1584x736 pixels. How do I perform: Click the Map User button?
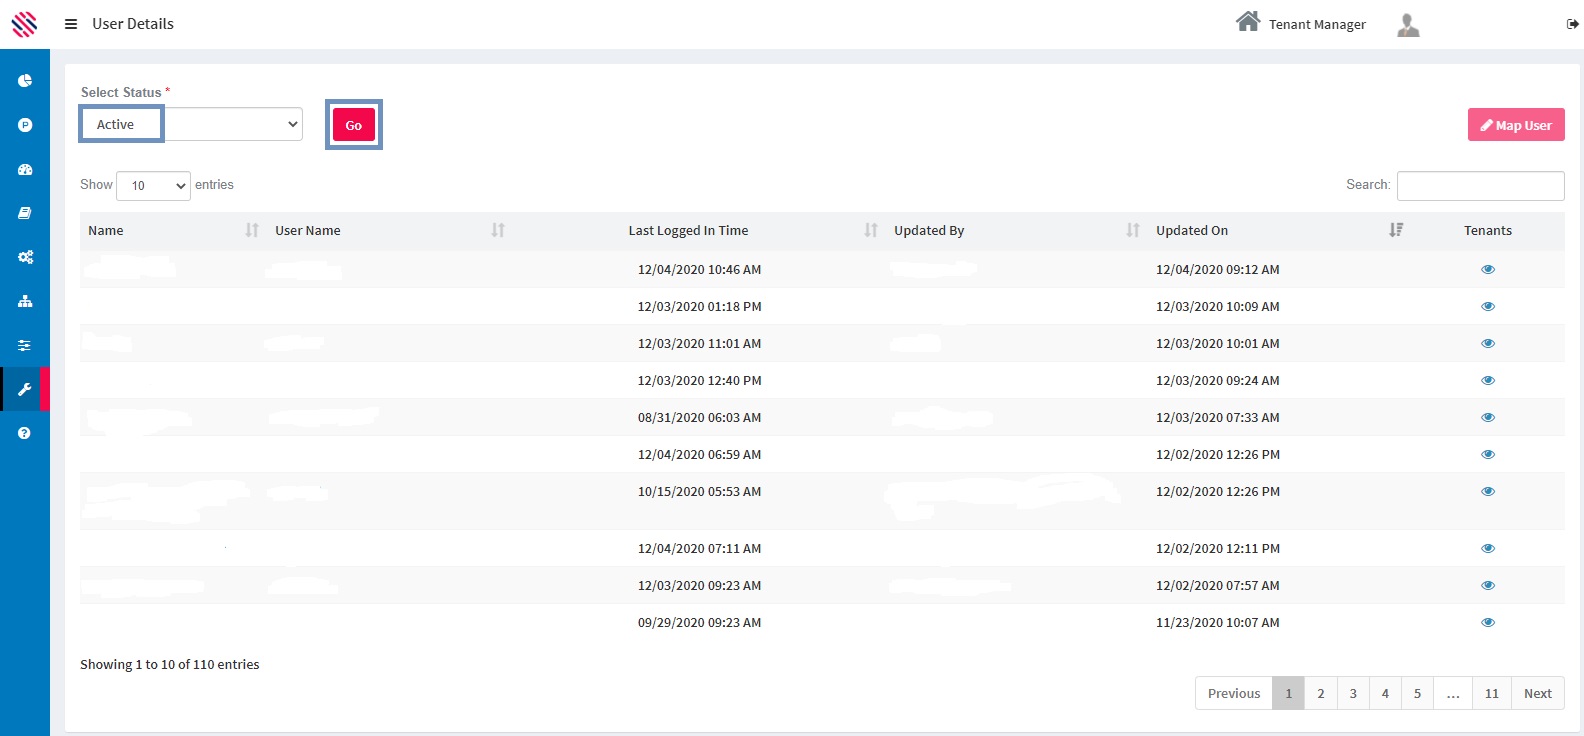[1515, 125]
